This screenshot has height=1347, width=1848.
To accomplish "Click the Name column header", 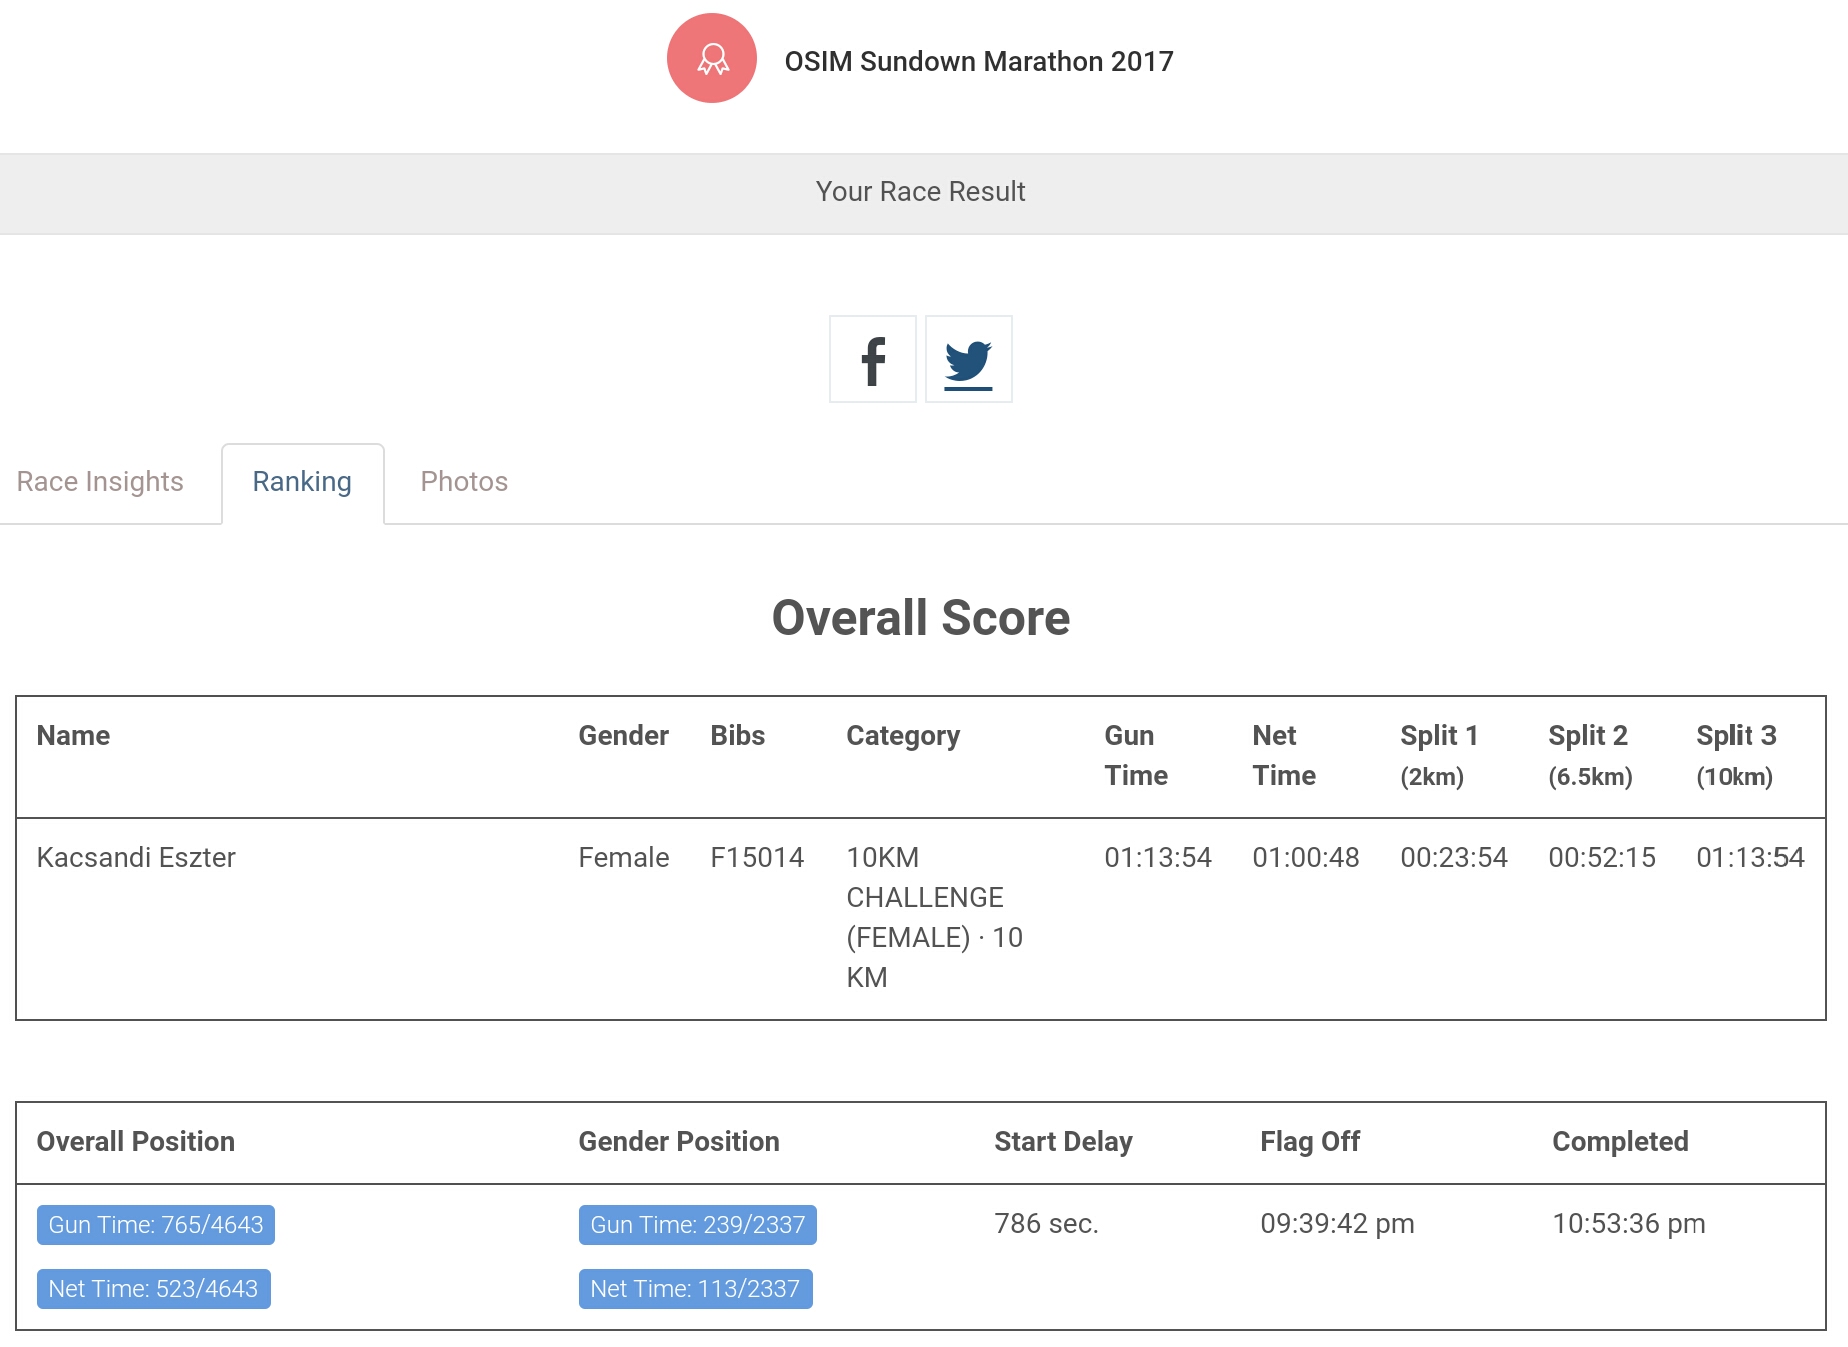I will (x=74, y=736).
